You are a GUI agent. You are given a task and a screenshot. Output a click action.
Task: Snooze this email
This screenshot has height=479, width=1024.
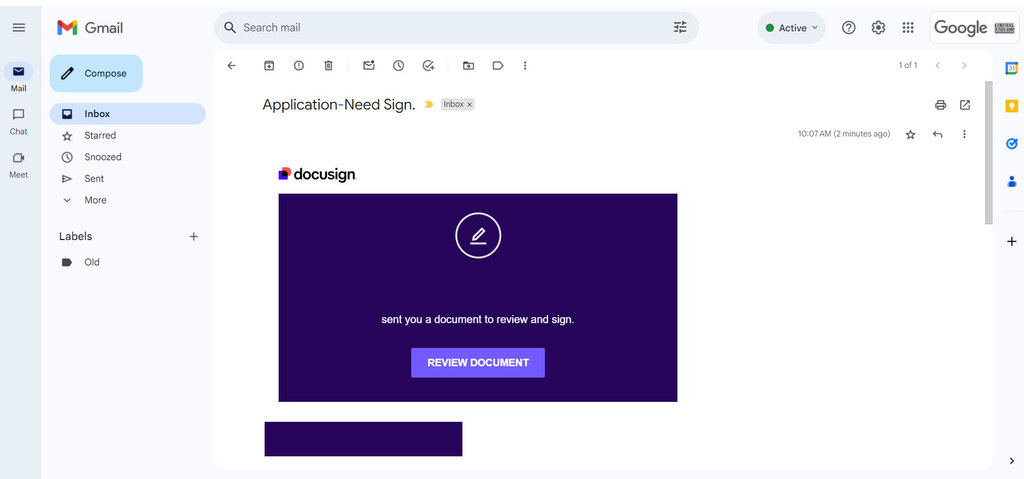[398, 65]
